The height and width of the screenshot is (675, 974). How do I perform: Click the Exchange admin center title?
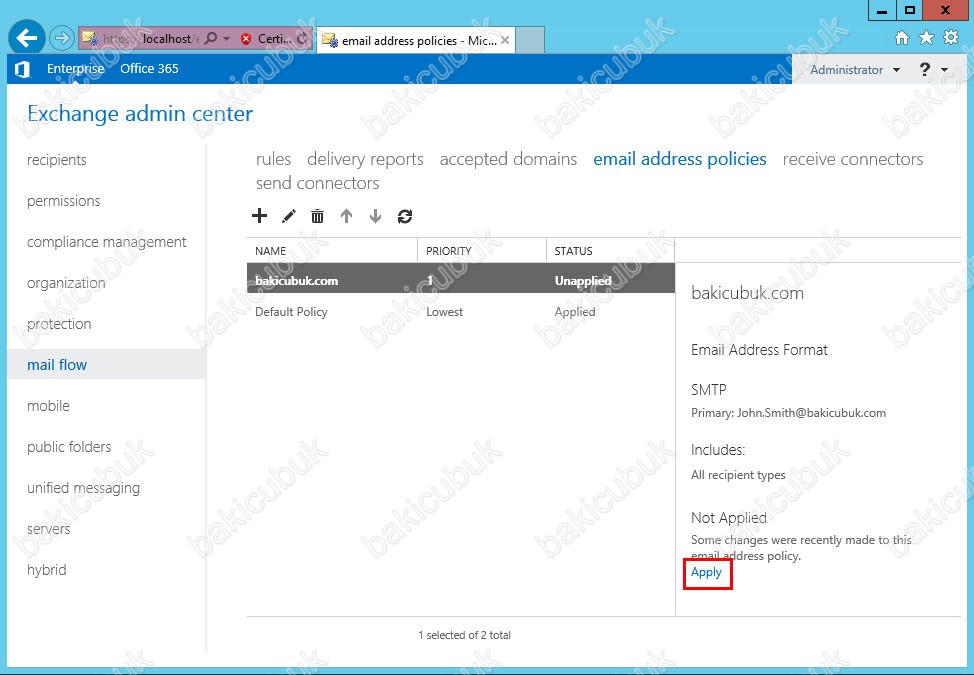pos(140,114)
